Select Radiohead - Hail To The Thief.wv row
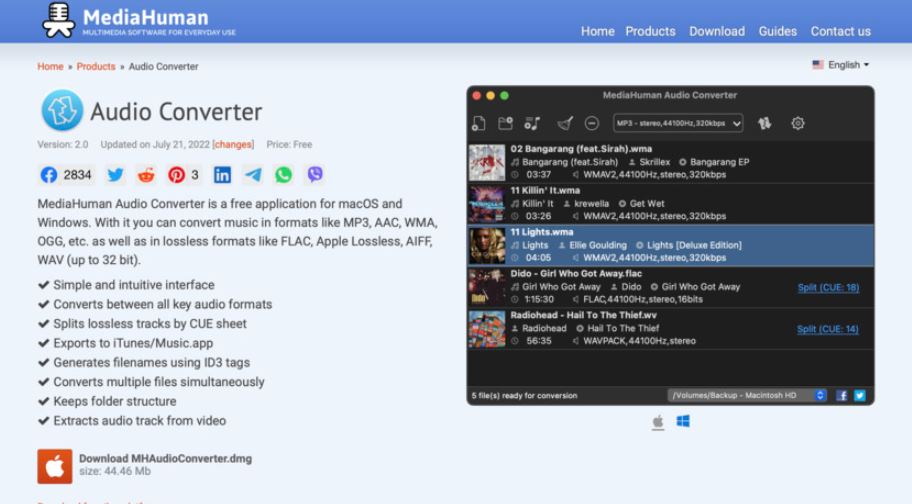The width and height of the screenshot is (912, 504). (x=671, y=328)
